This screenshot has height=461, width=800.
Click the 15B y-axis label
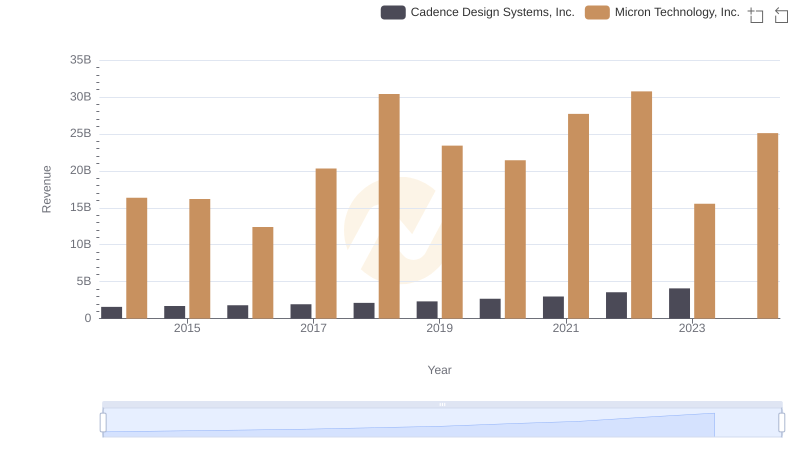tap(81, 208)
